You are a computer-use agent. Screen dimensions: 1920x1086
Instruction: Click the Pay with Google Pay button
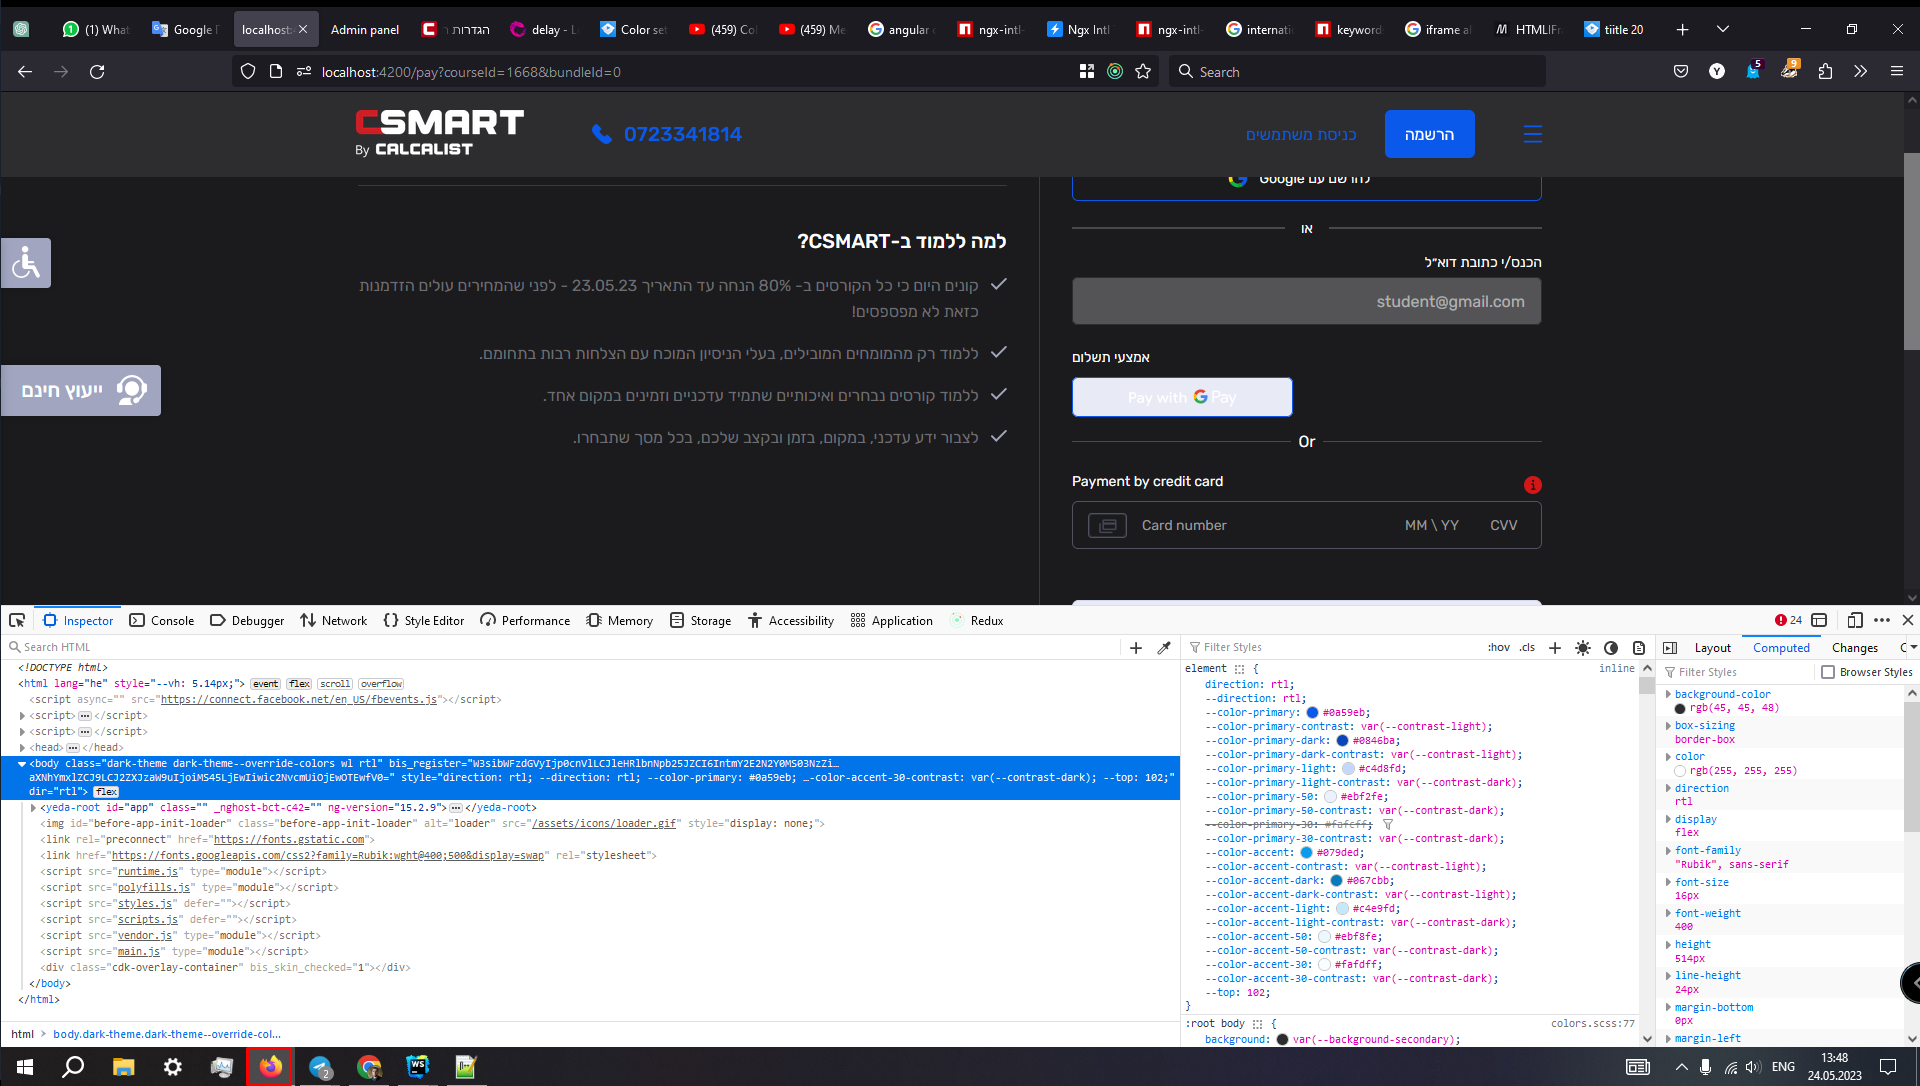tap(1182, 397)
